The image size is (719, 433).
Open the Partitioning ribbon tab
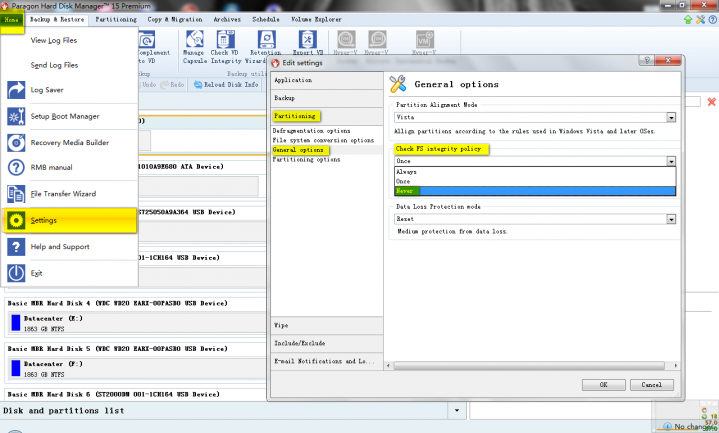click(116, 20)
